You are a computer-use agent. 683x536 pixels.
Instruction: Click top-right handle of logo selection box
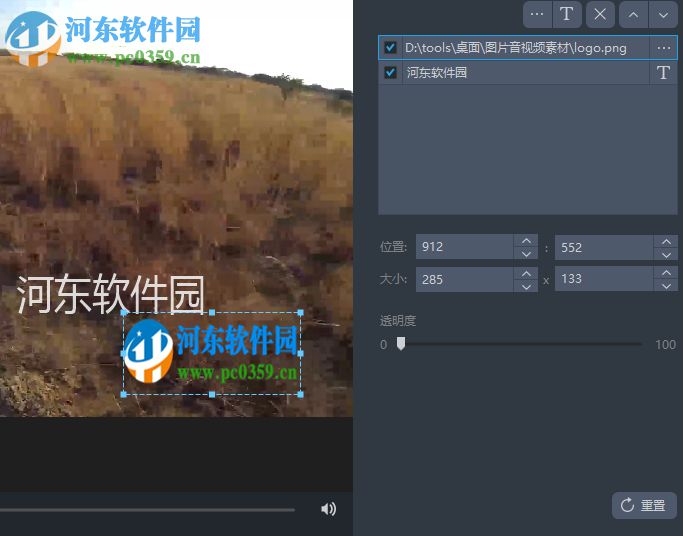point(301,313)
